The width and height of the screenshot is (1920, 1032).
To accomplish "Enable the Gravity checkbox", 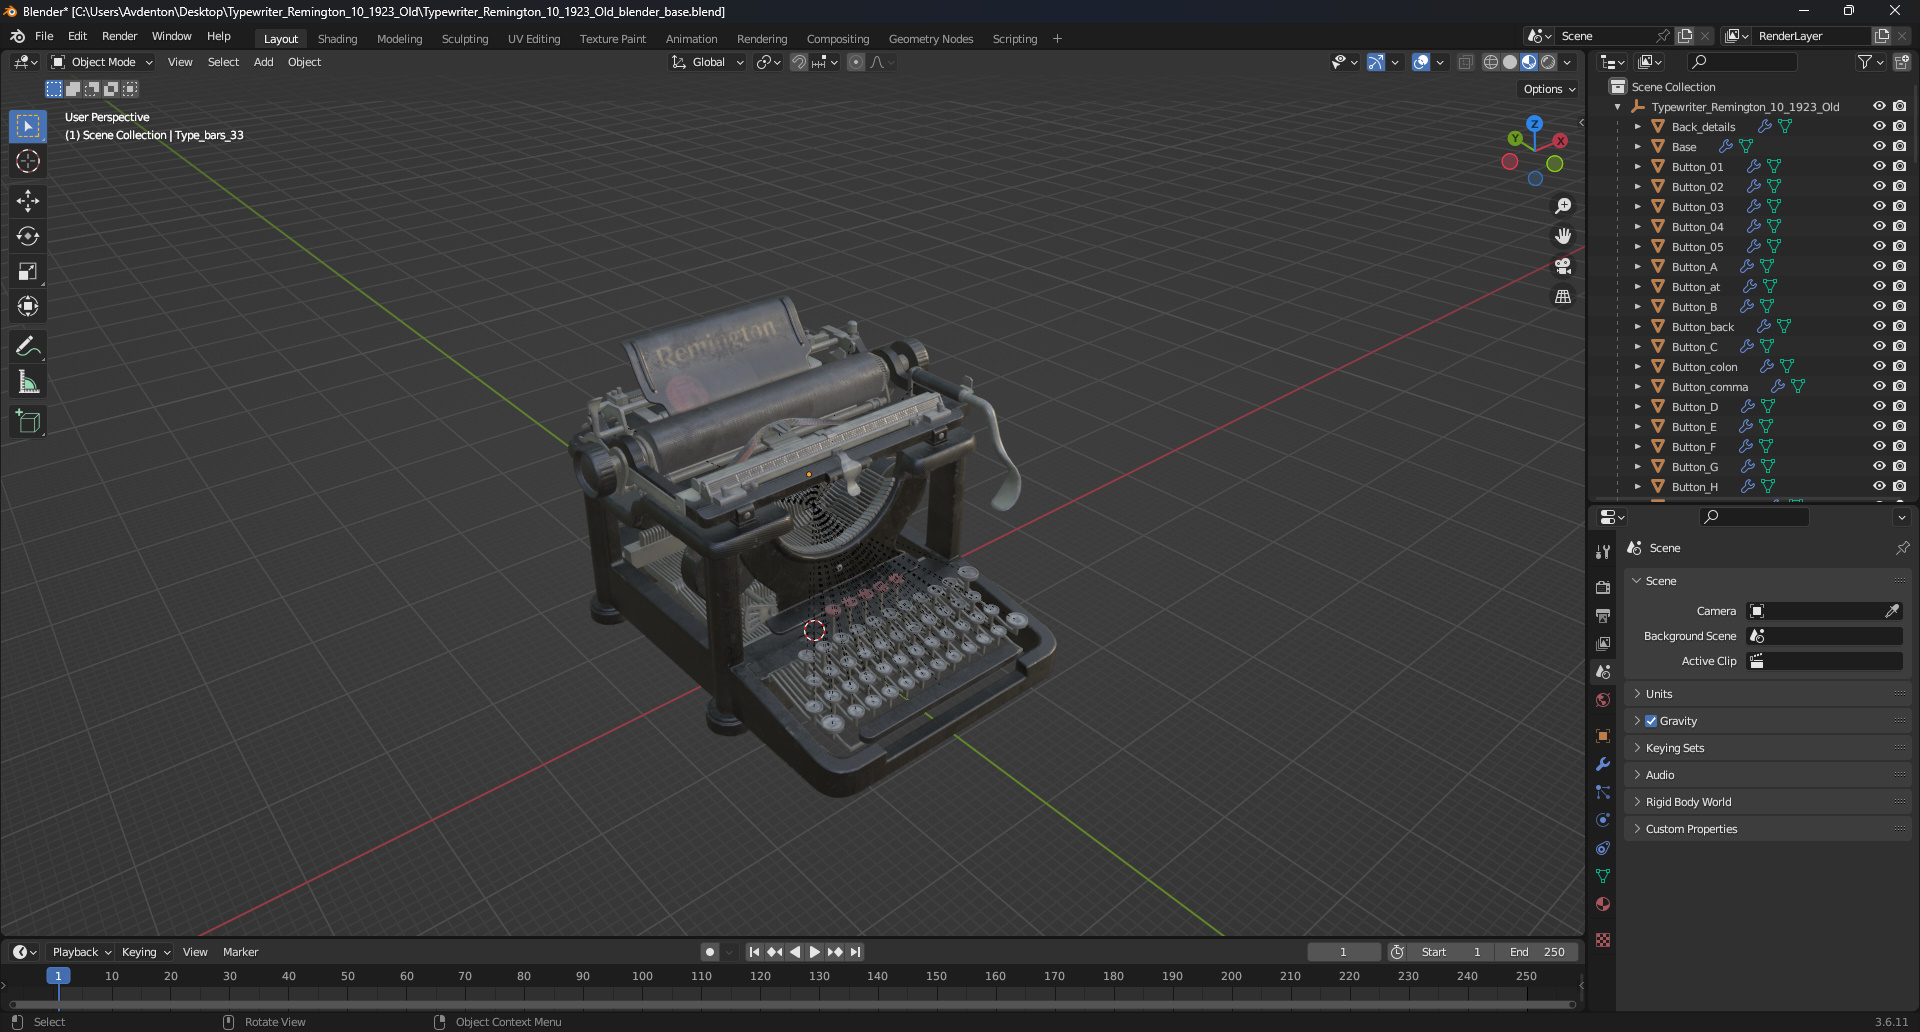I will pyautogui.click(x=1651, y=721).
